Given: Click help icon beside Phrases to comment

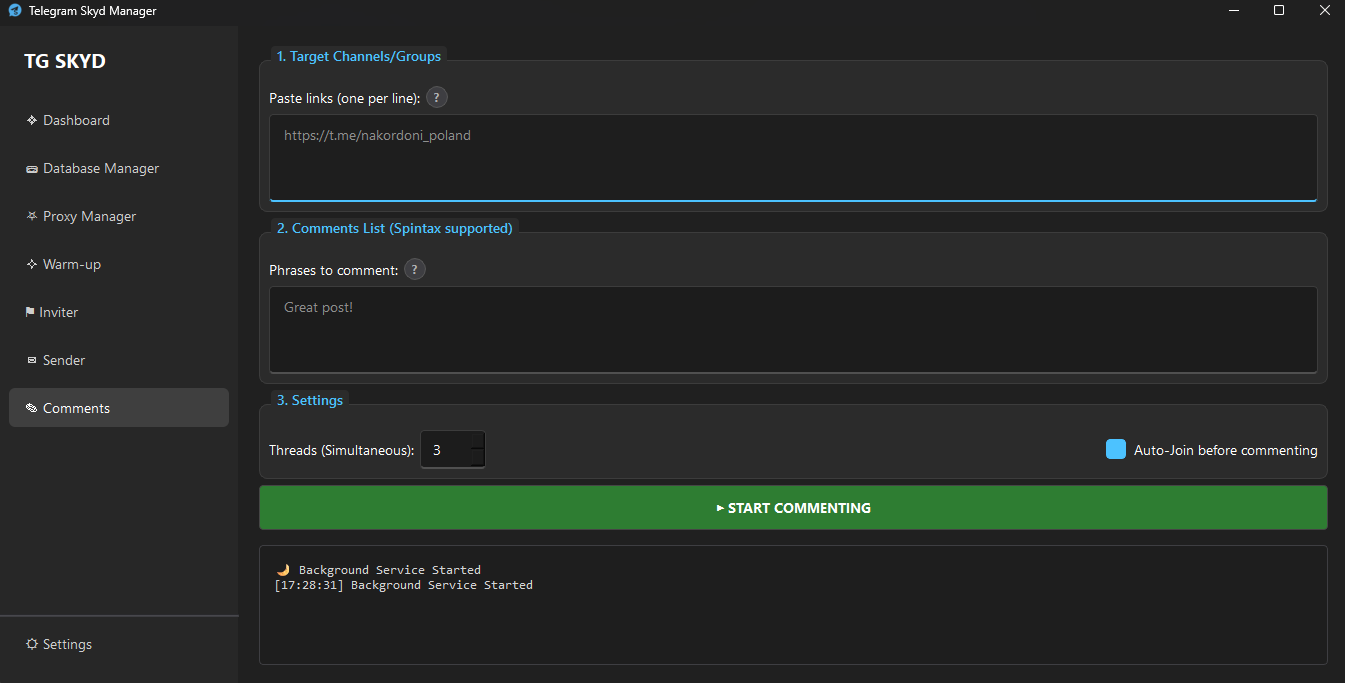Looking at the screenshot, I should click(x=414, y=270).
